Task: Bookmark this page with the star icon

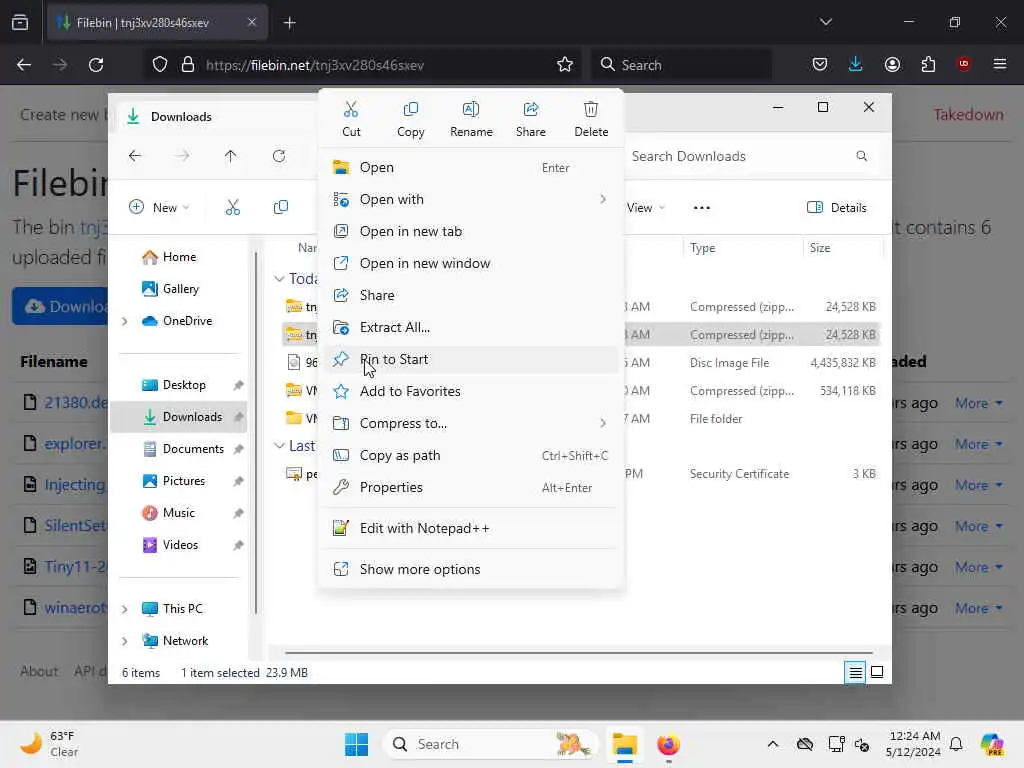Action: coord(565,65)
